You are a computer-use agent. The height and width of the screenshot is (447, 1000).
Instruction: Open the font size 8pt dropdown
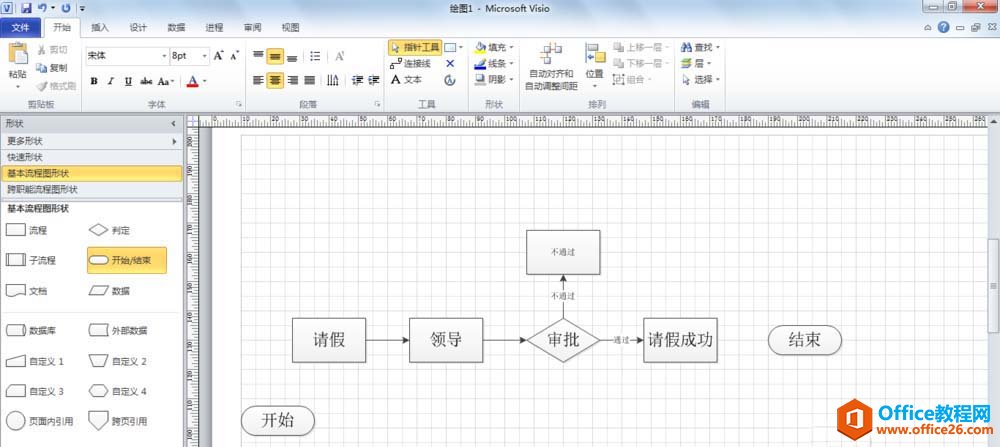coord(205,56)
